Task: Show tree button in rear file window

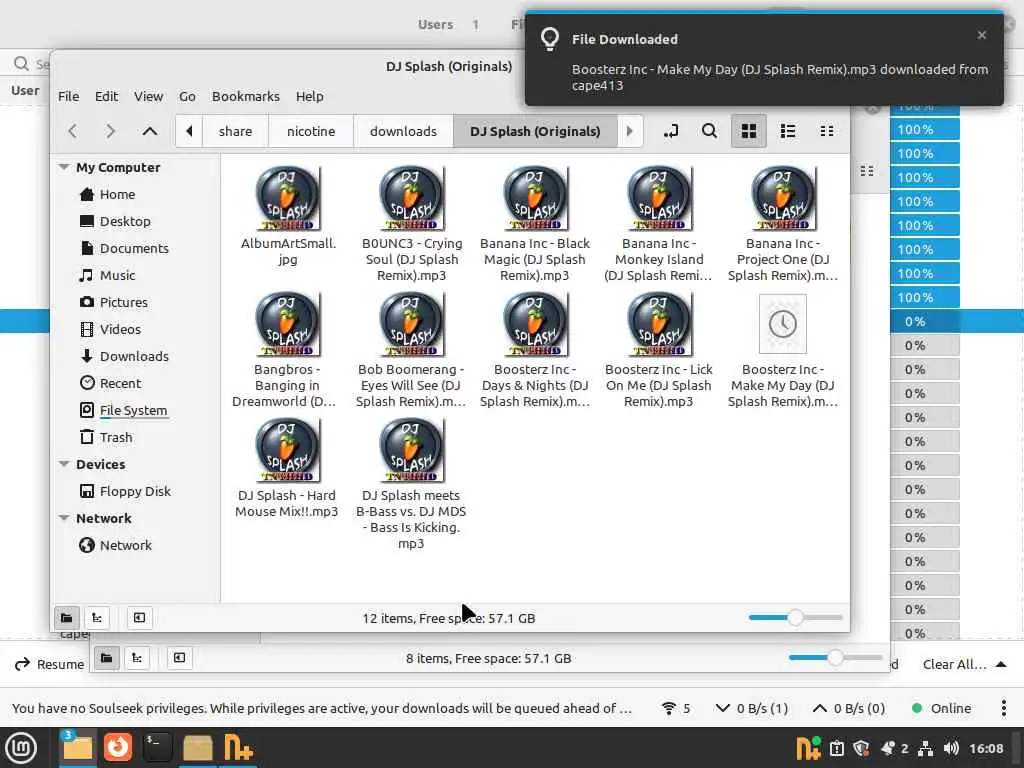Action: tap(136, 658)
